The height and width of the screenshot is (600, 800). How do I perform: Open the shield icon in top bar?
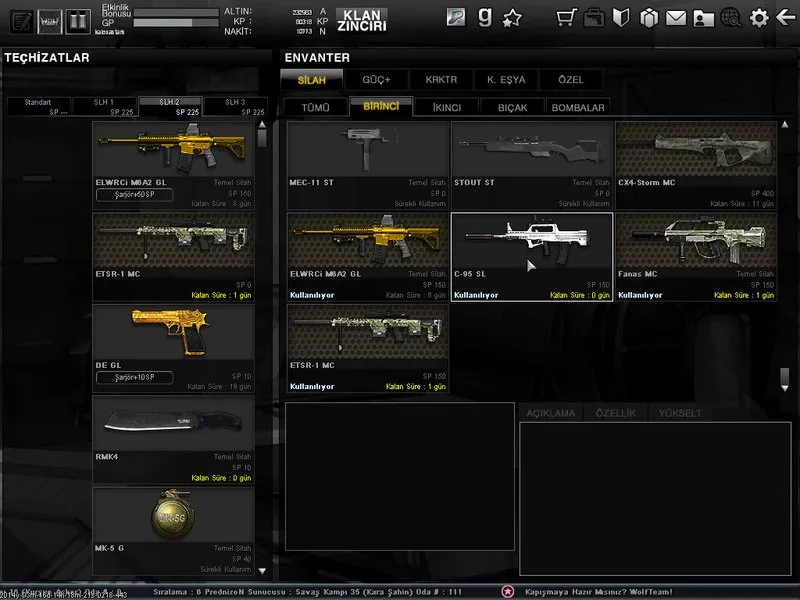point(621,18)
